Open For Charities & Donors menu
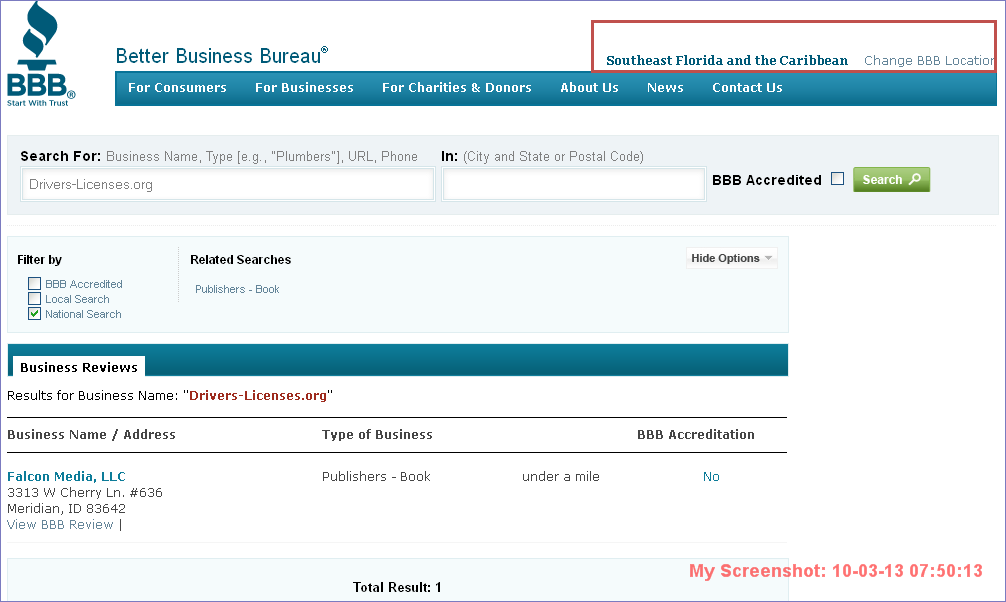 click(457, 88)
